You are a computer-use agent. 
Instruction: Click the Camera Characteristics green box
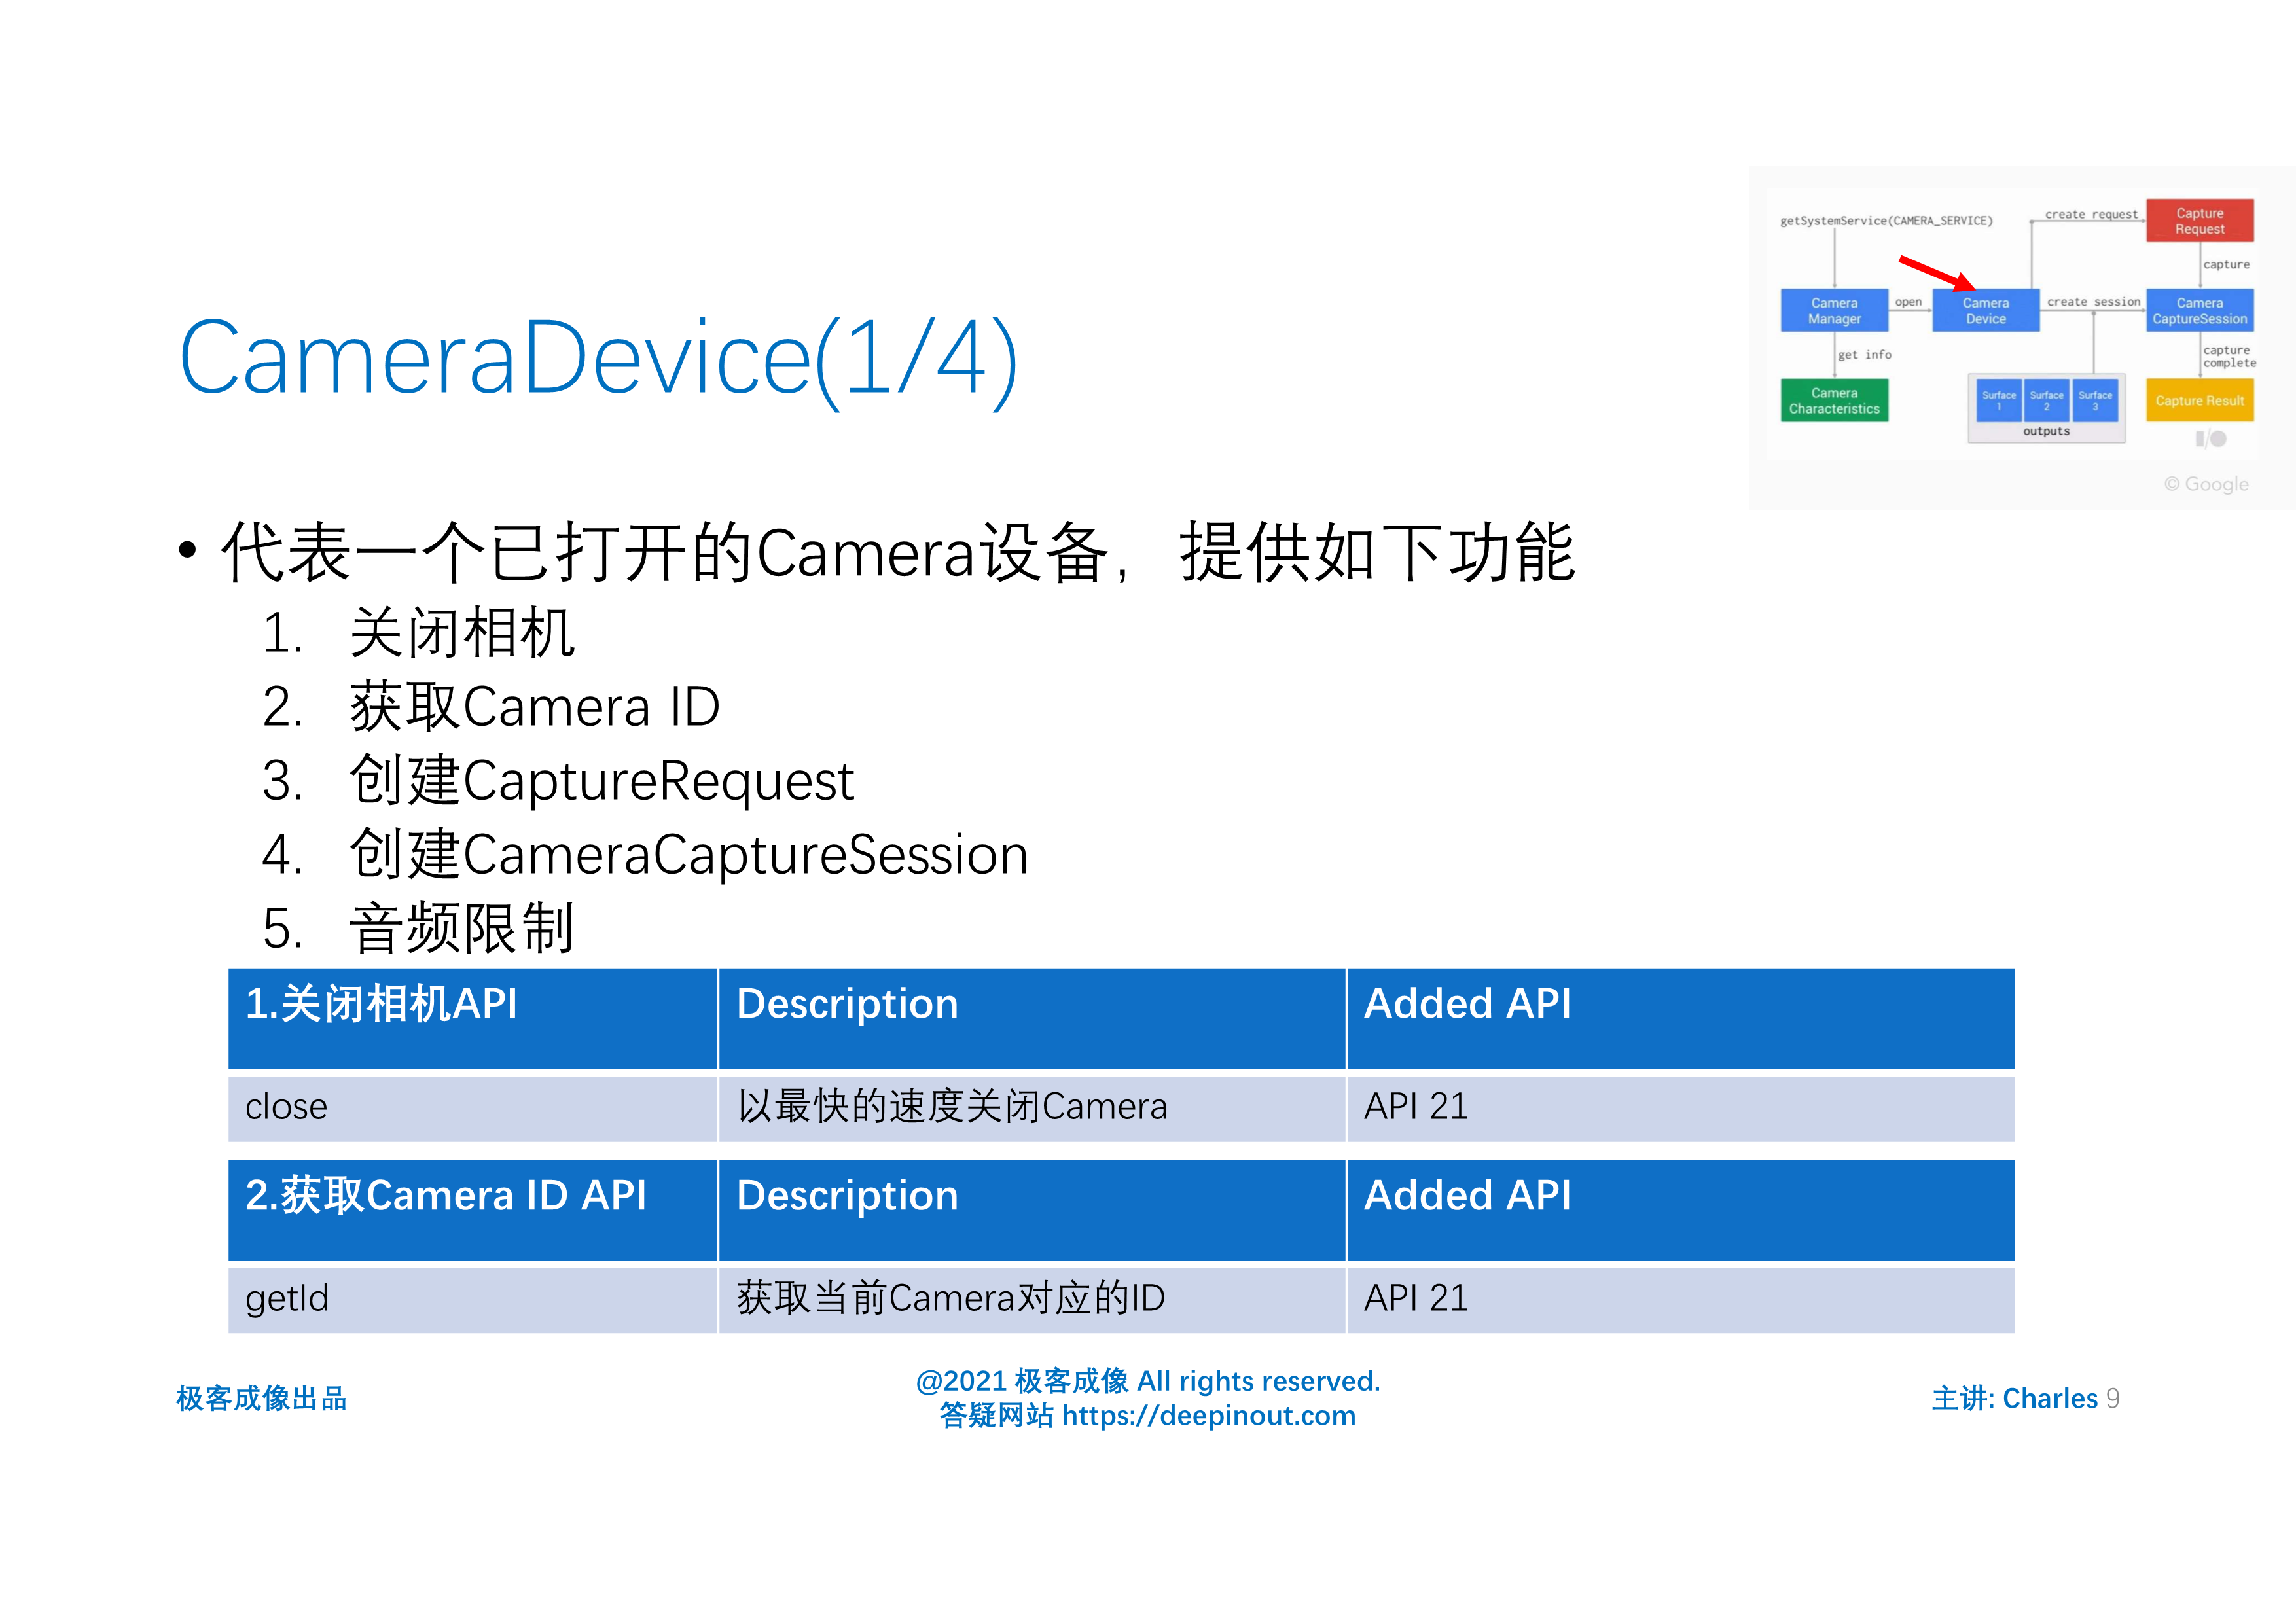point(1834,400)
